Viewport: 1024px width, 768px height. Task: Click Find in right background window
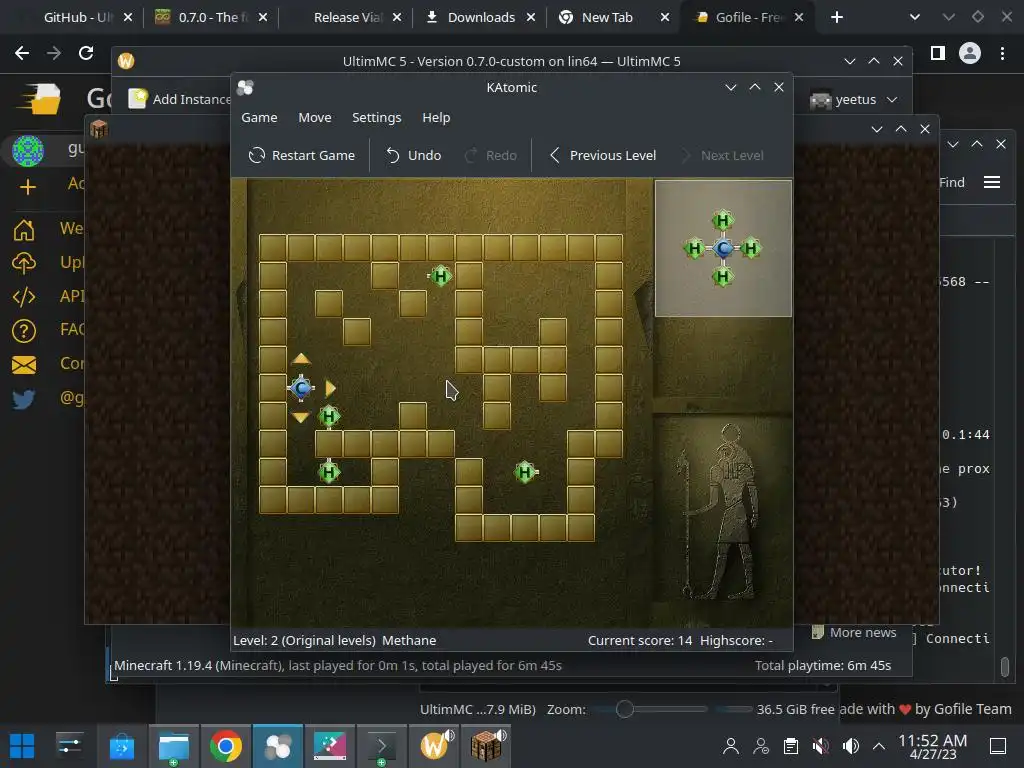[952, 182]
